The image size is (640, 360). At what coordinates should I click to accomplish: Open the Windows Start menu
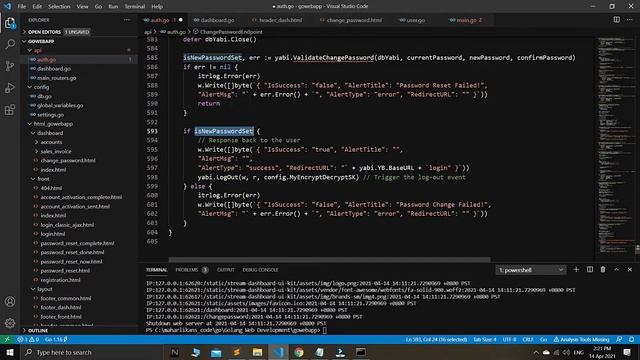[10, 352]
